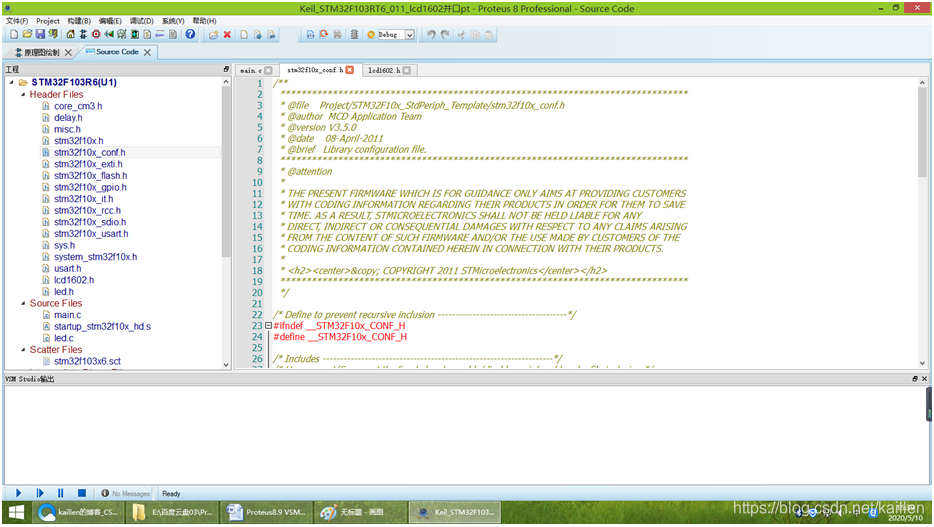The image size is (934, 527).
Task: Click the open-folder icon in the firmware toolbar
Action: point(213,35)
